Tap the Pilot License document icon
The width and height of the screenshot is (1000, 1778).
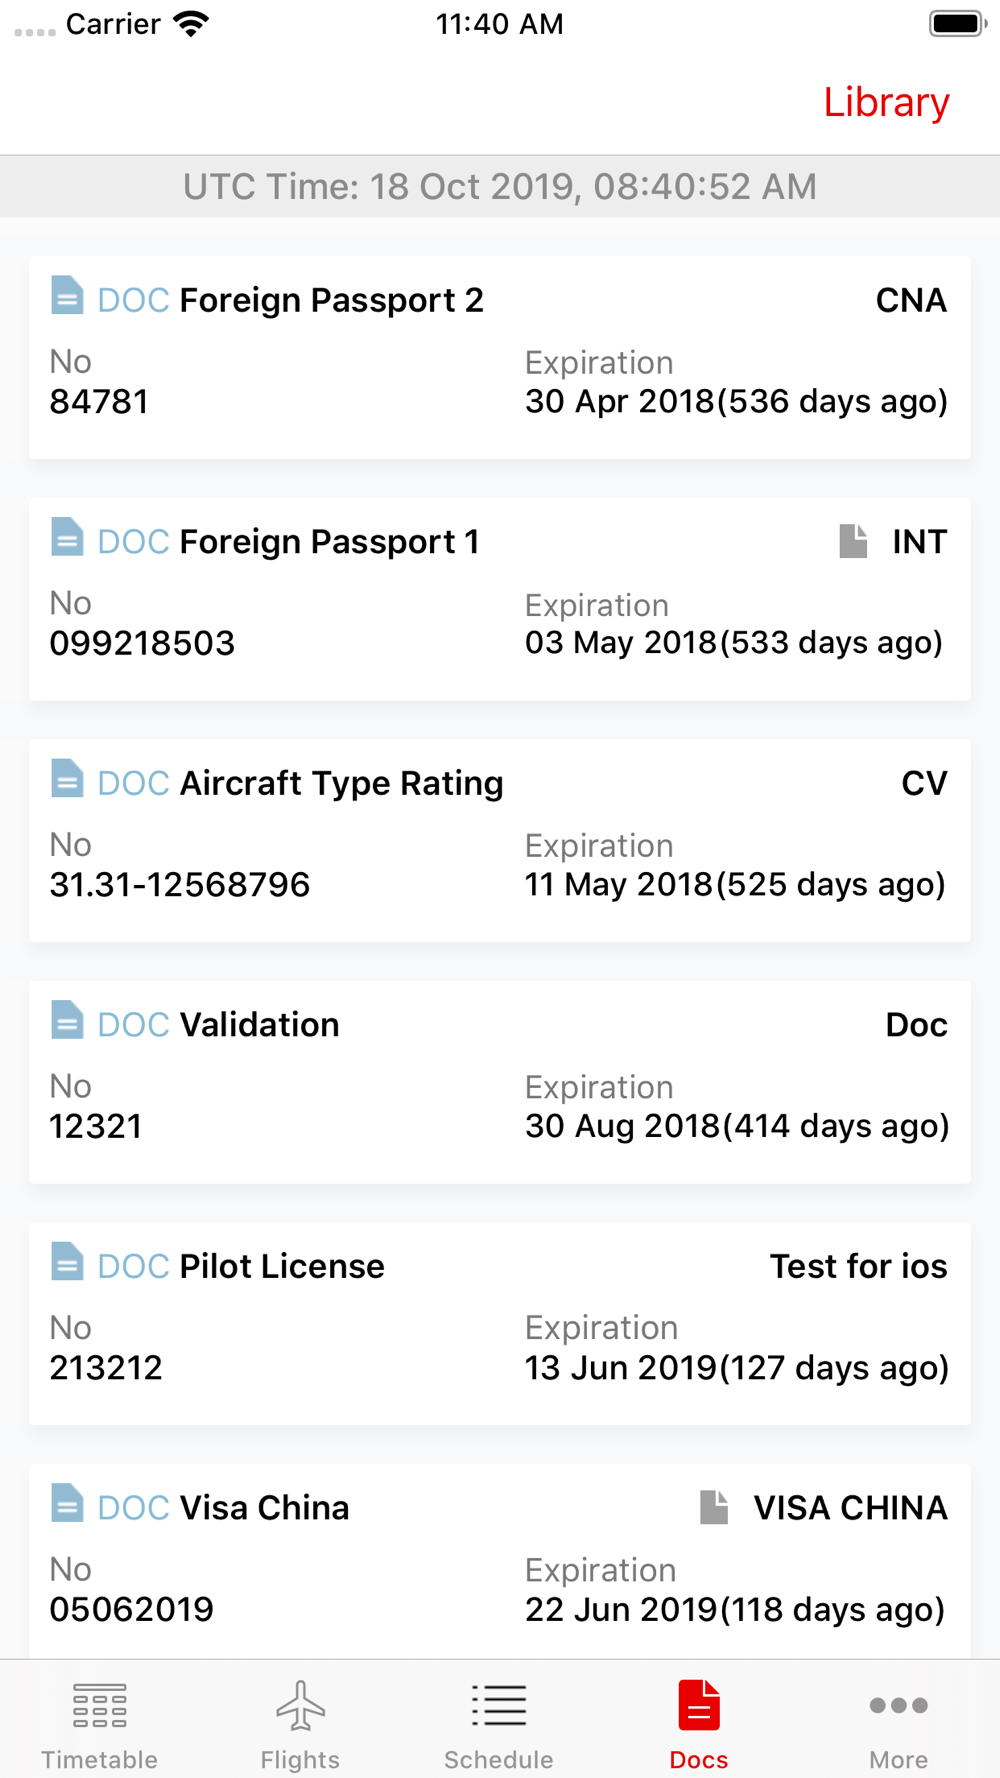67,1262
